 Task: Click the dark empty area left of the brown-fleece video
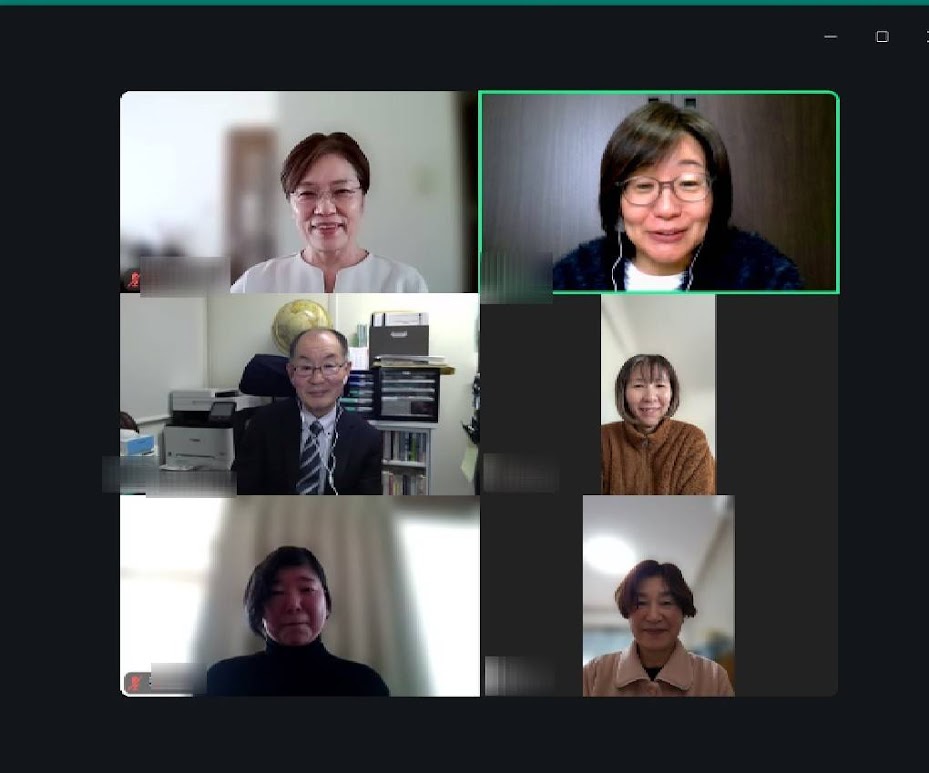coord(541,373)
